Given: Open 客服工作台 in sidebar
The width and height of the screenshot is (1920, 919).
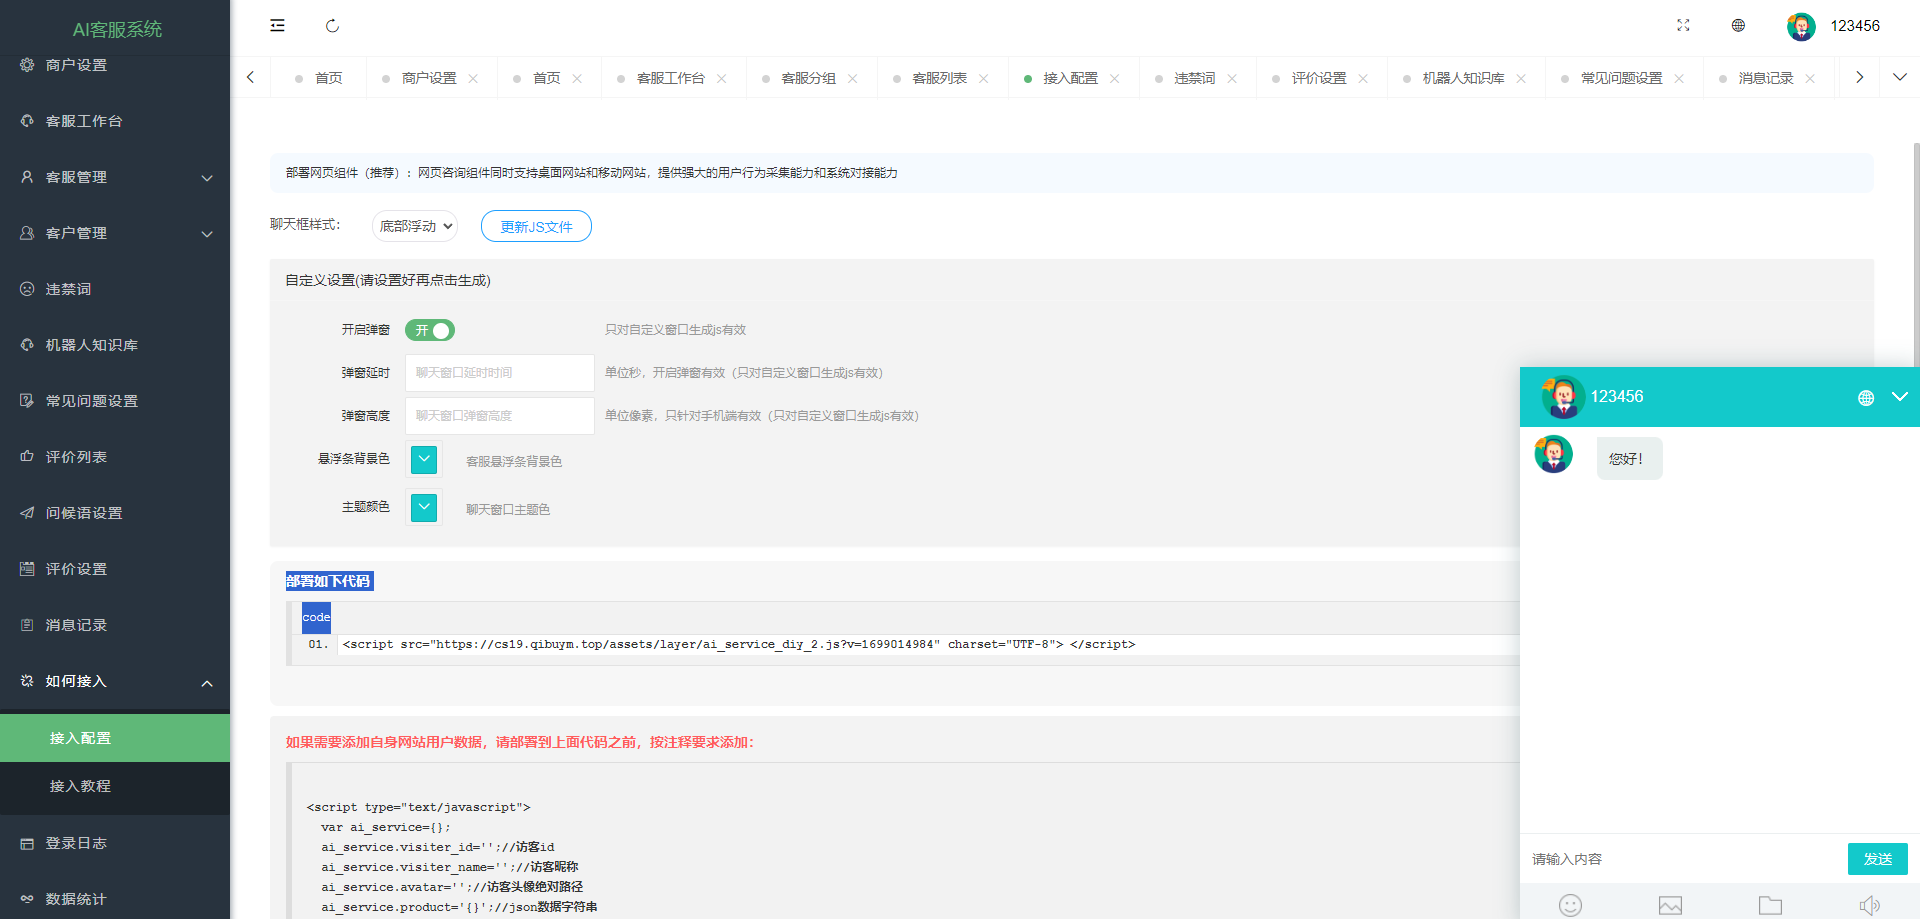Looking at the screenshot, I should pyautogui.click(x=115, y=121).
